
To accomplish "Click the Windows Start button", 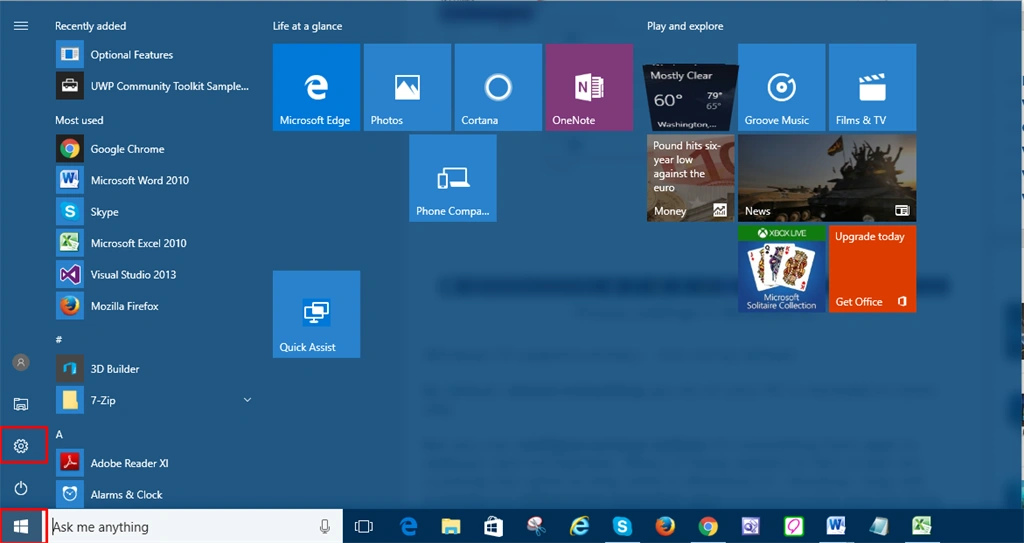I will click(21, 527).
